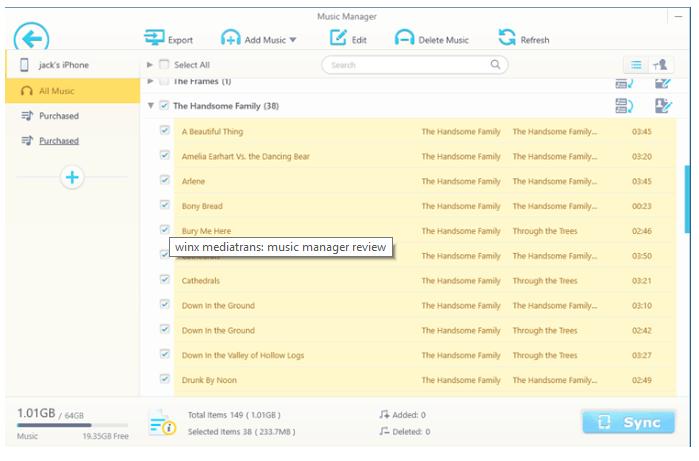Click the 00:23 duration of Bony Bread
The image size is (699, 461).
(x=641, y=206)
